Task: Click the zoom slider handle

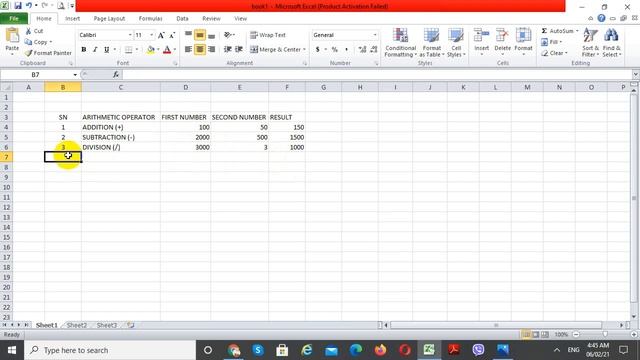Action: point(605,334)
